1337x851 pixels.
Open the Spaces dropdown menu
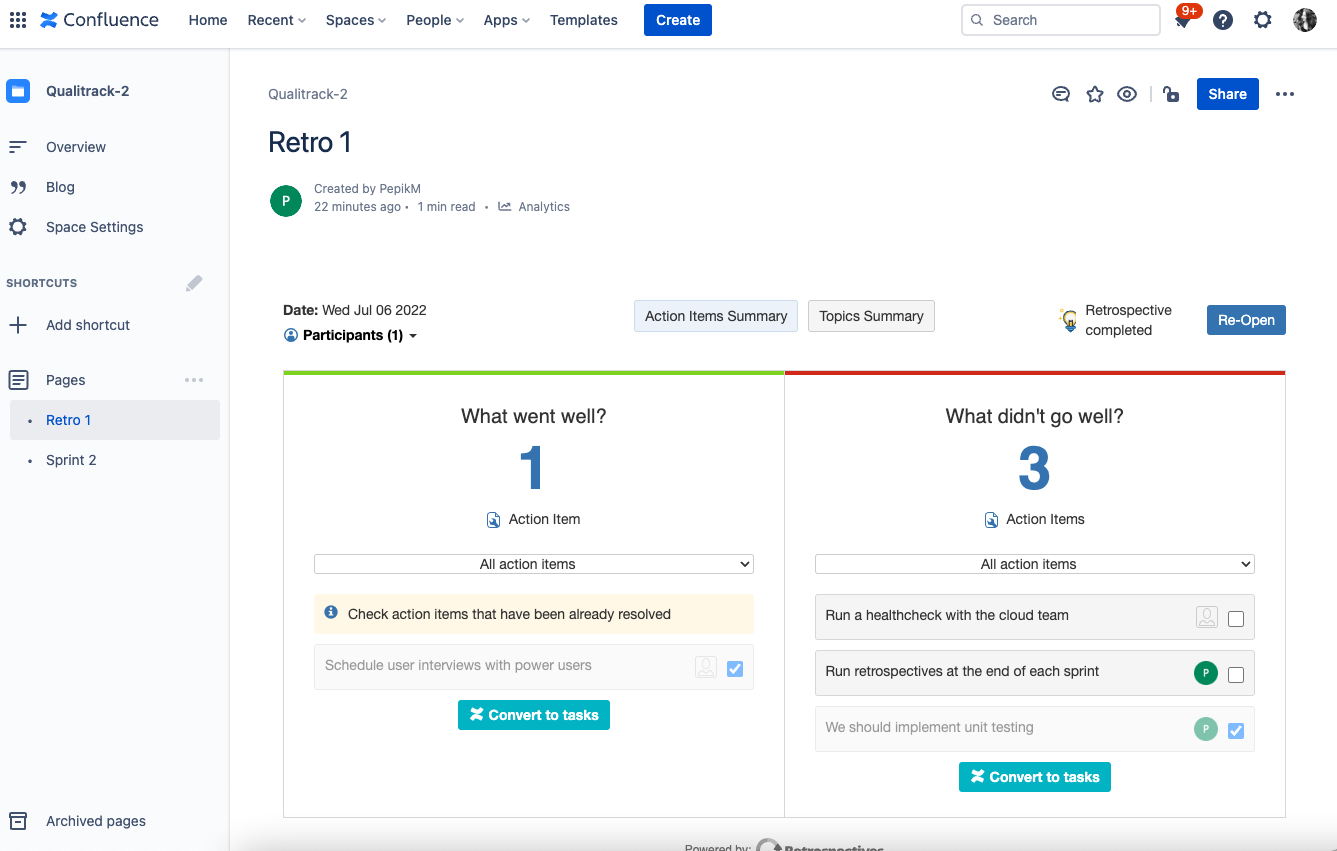(x=355, y=20)
